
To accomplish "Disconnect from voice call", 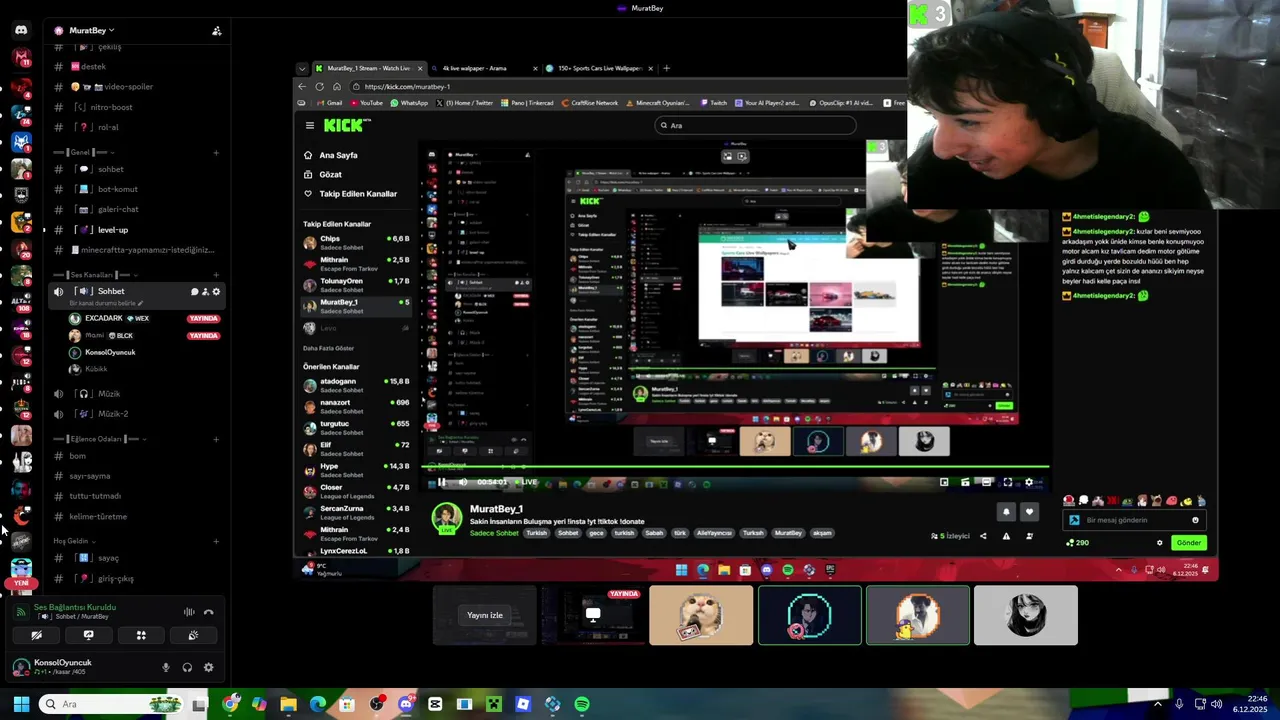I will pyautogui.click(x=209, y=612).
